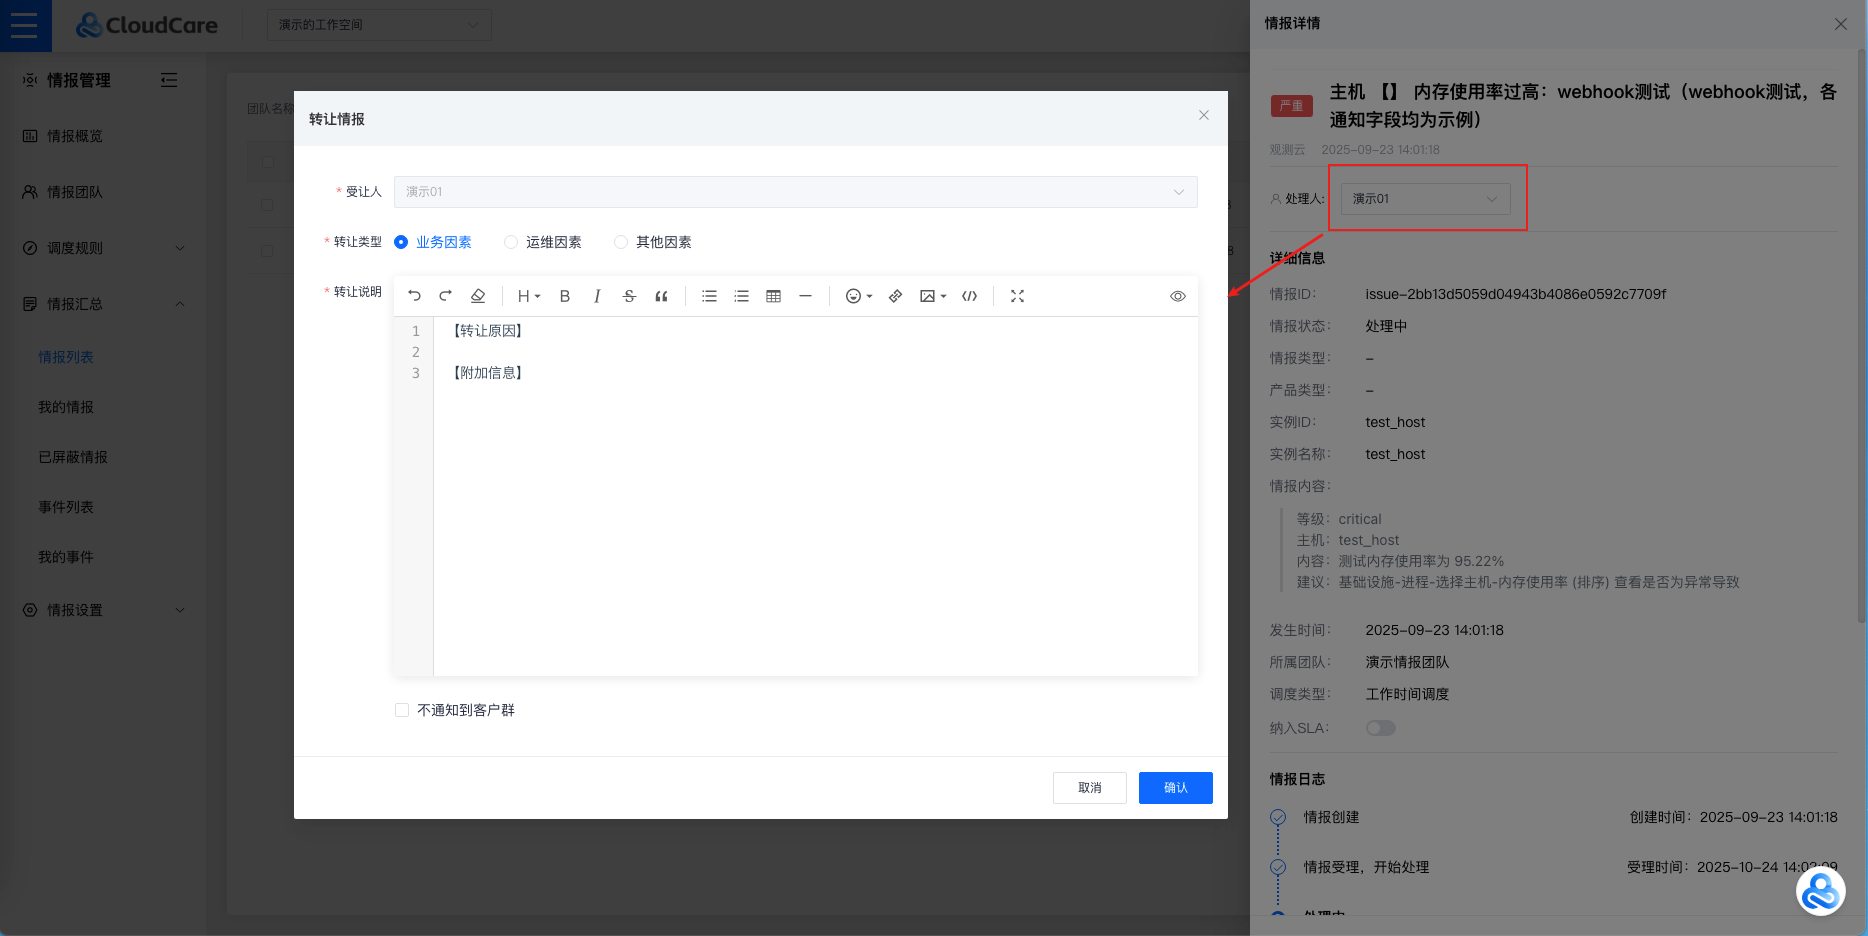Screen dimensions: 1868x936
Task: Toggle bold formatting in the editor
Action: click(565, 296)
